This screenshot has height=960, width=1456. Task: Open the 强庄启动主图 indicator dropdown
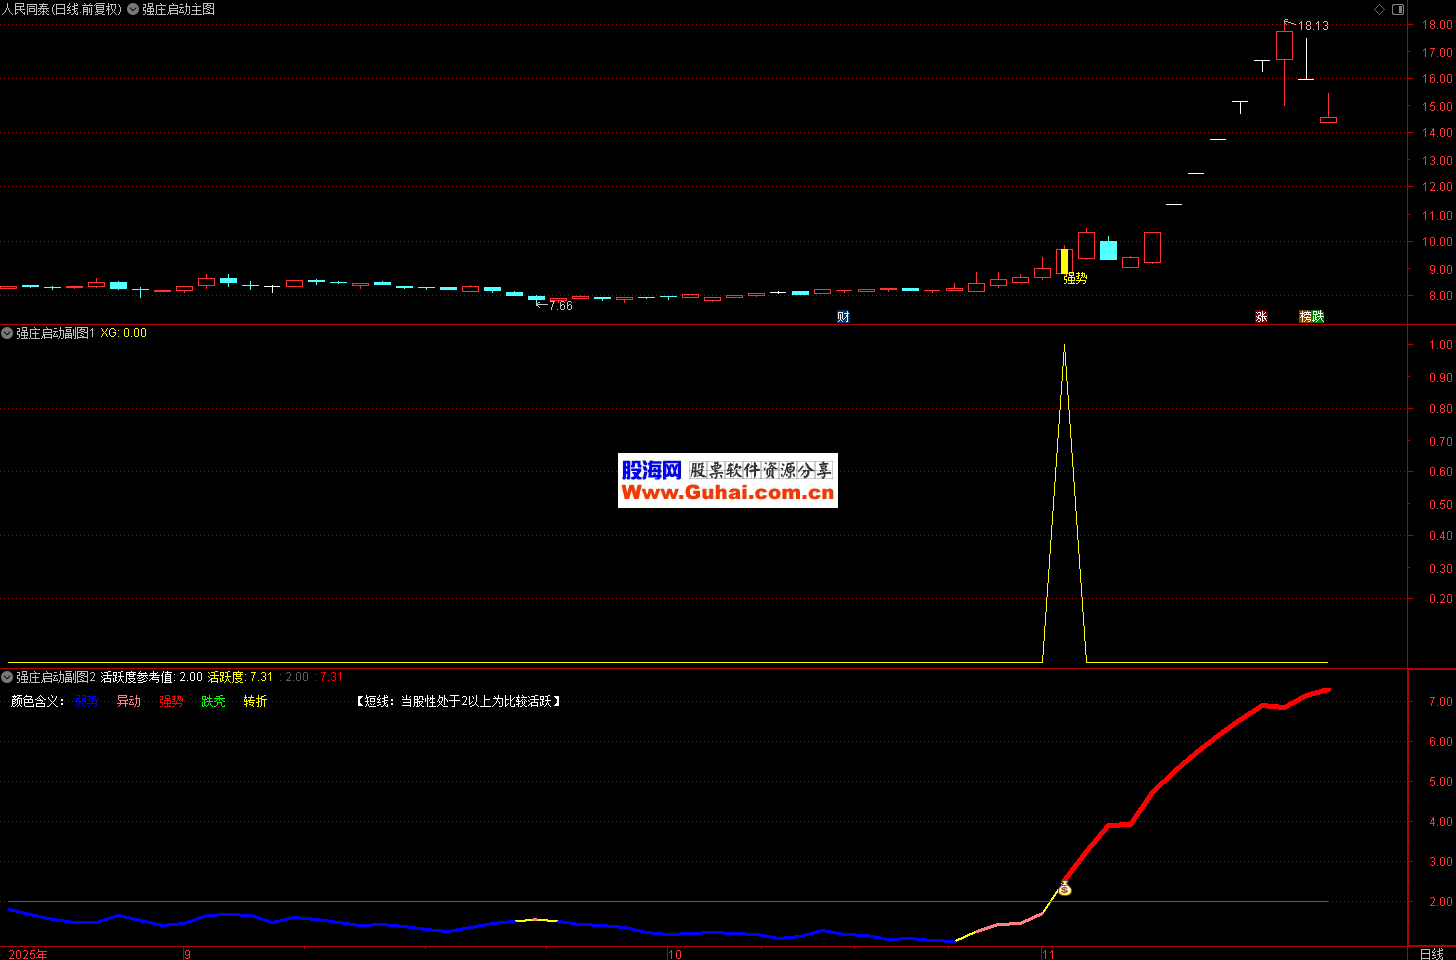coord(133,9)
